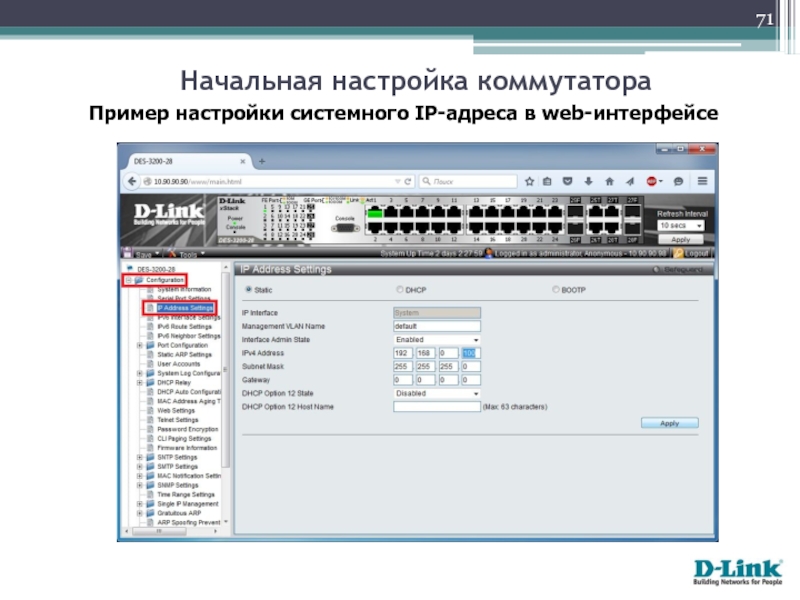The width and height of the screenshot is (800, 600).
Task: Select the DHCP radio button
Action: 399,290
